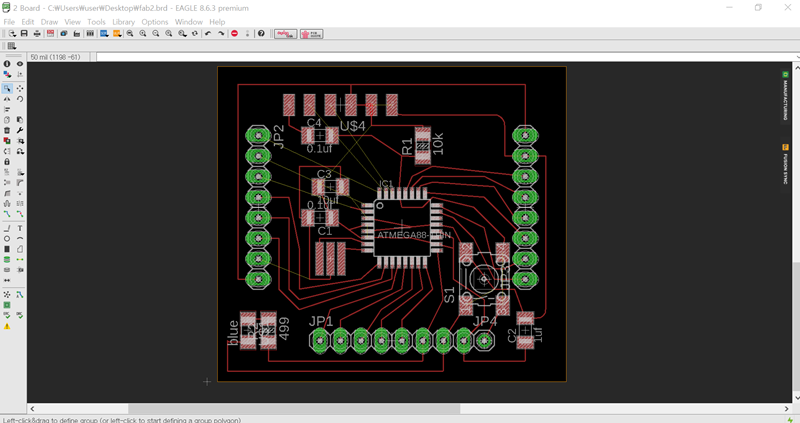Open the Help question mark icon
This screenshot has width=800, height=423.
[261, 34]
